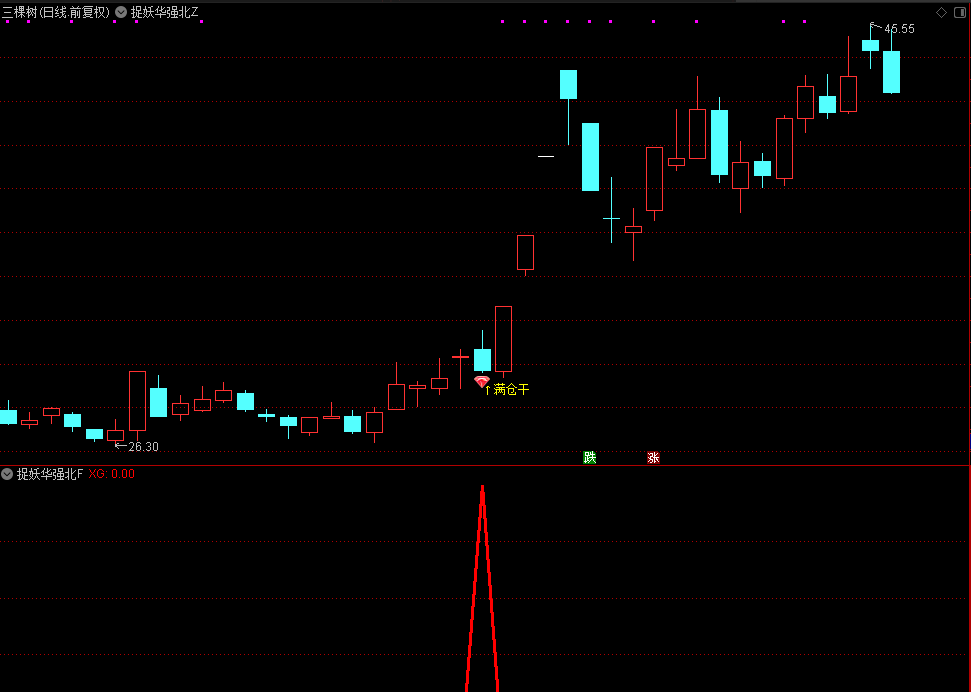Image resolution: width=971 pixels, height=692 pixels.
Task: Click the green 跌 marker icon
Action: click(x=590, y=458)
